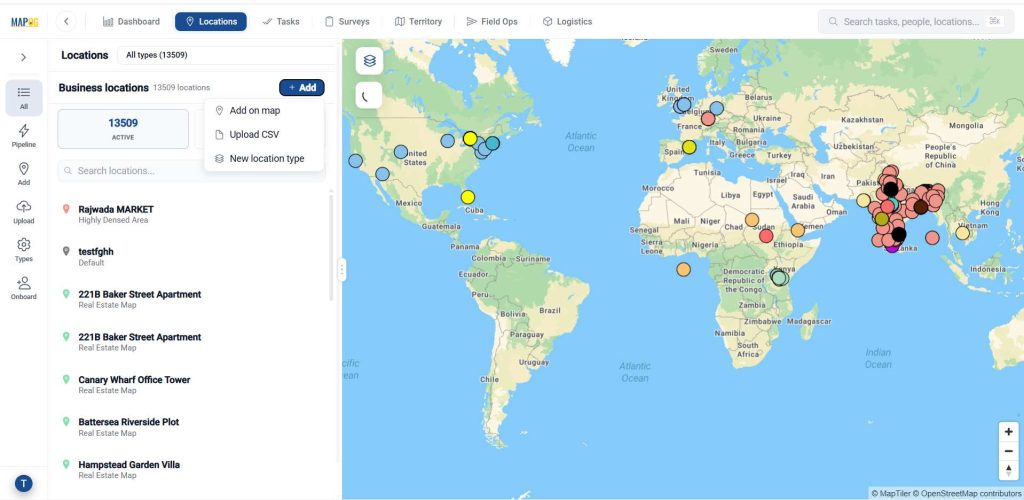Select the testfghh location
The width and height of the screenshot is (1024, 500).
189,257
